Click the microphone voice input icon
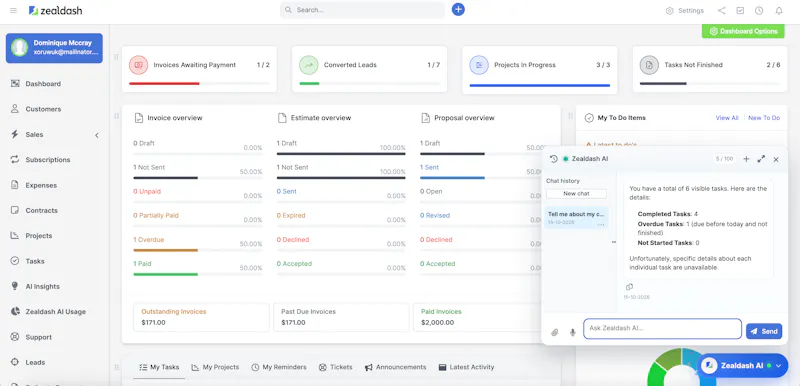The image size is (800, 386). (572, 332)
